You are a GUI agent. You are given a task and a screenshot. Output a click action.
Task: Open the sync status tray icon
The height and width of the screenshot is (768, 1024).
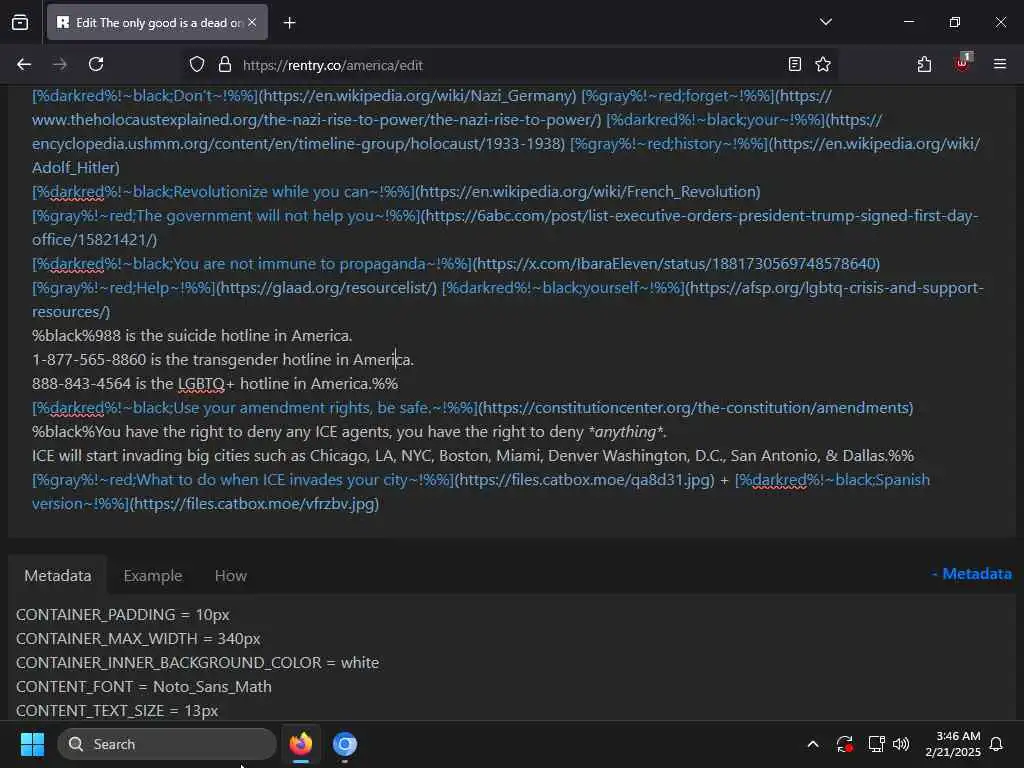click(844, 744)
